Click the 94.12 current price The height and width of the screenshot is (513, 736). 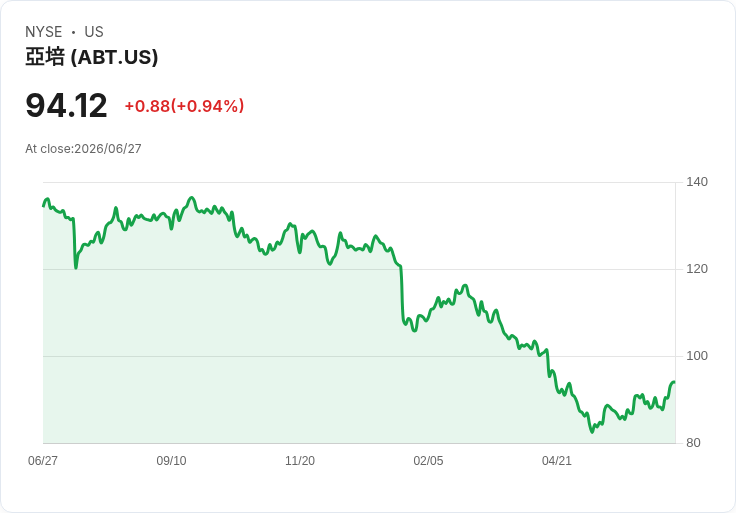[66, 106]
